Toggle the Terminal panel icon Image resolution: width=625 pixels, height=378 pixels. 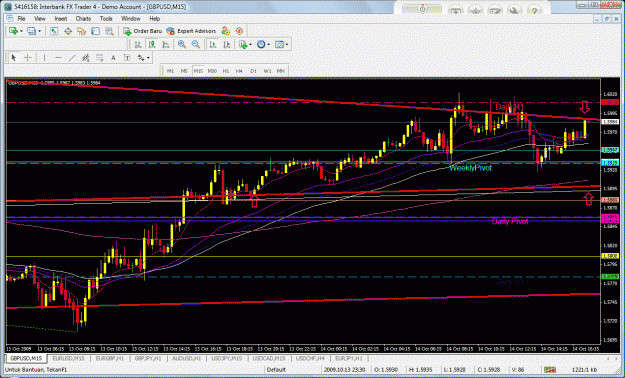click(x=95, y=31)
